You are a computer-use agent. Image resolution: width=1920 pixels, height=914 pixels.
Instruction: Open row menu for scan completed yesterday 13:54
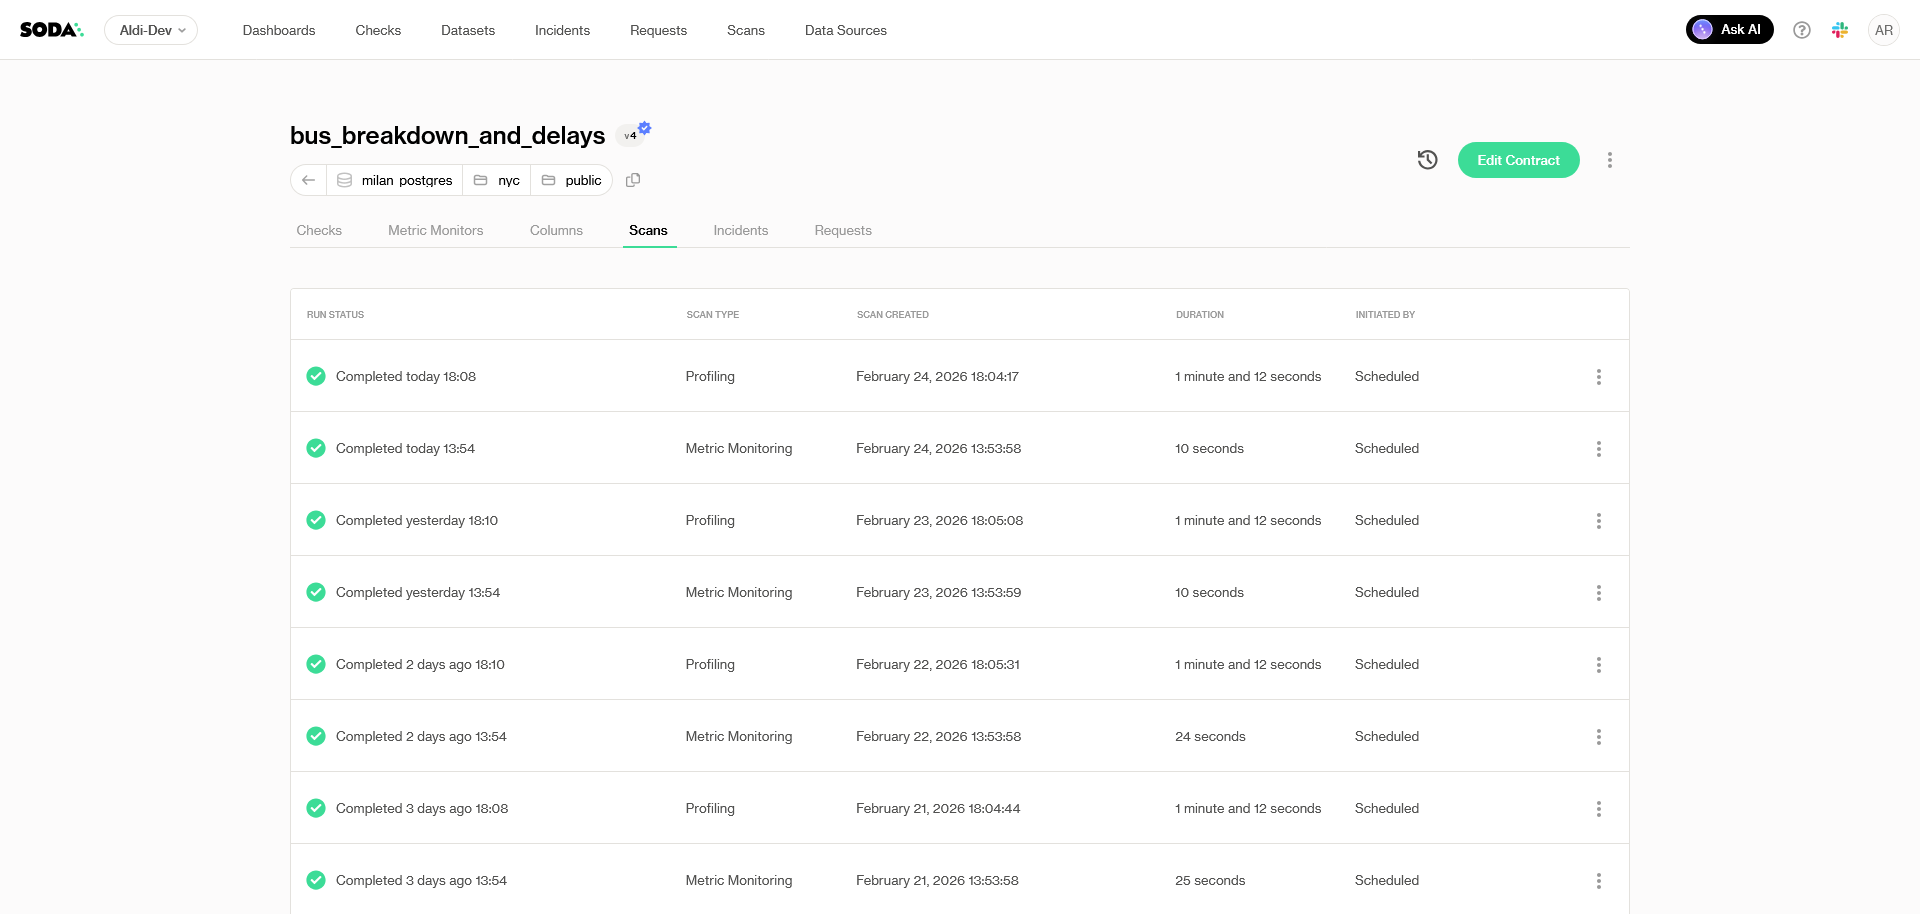tap(1598, 593)
